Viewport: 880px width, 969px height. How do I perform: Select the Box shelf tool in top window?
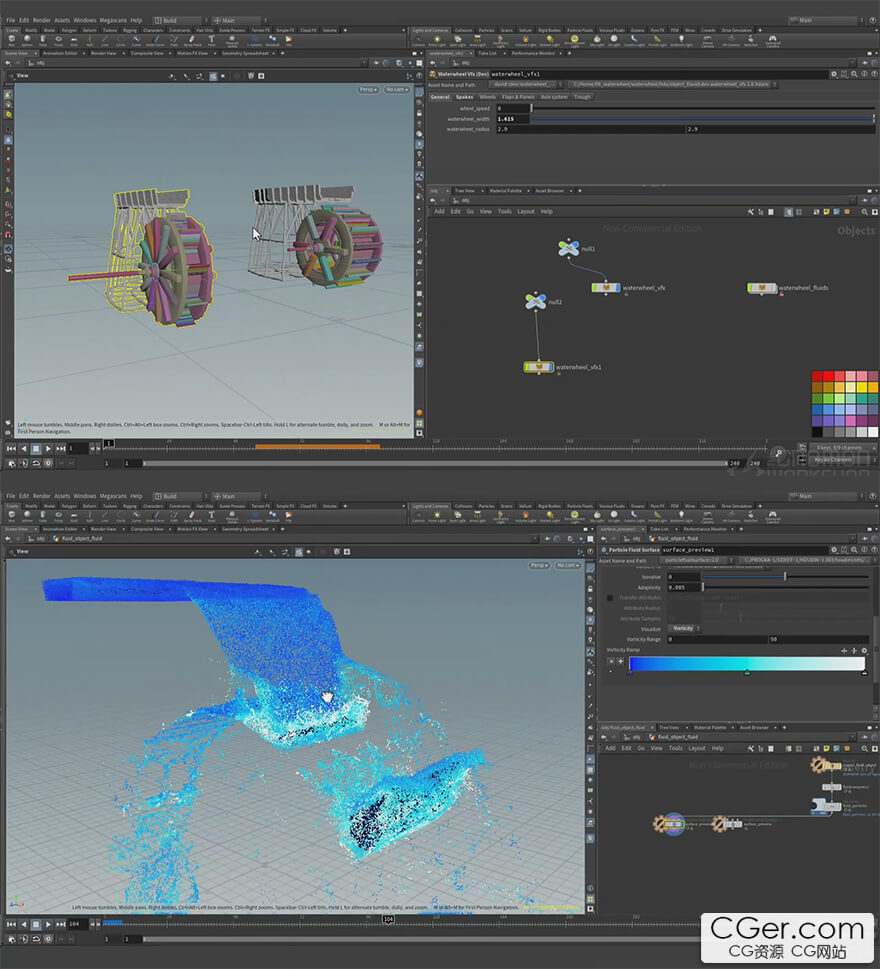pos(12,40)
